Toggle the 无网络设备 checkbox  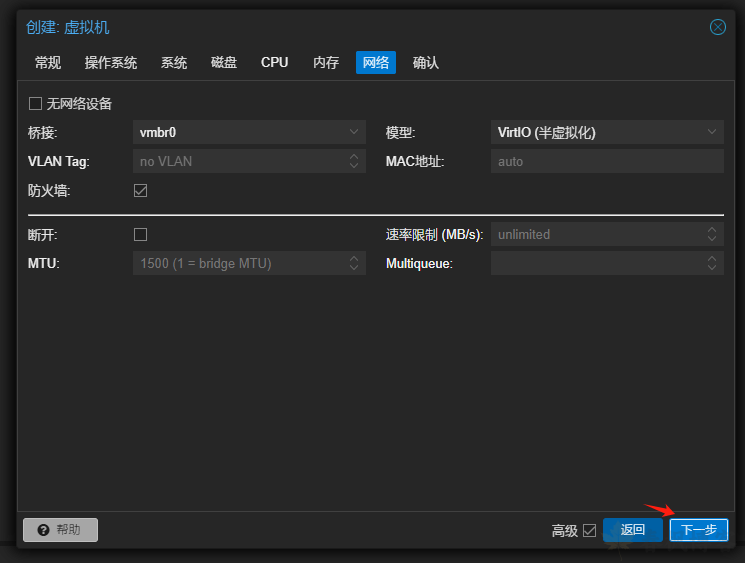click(36, 103)
